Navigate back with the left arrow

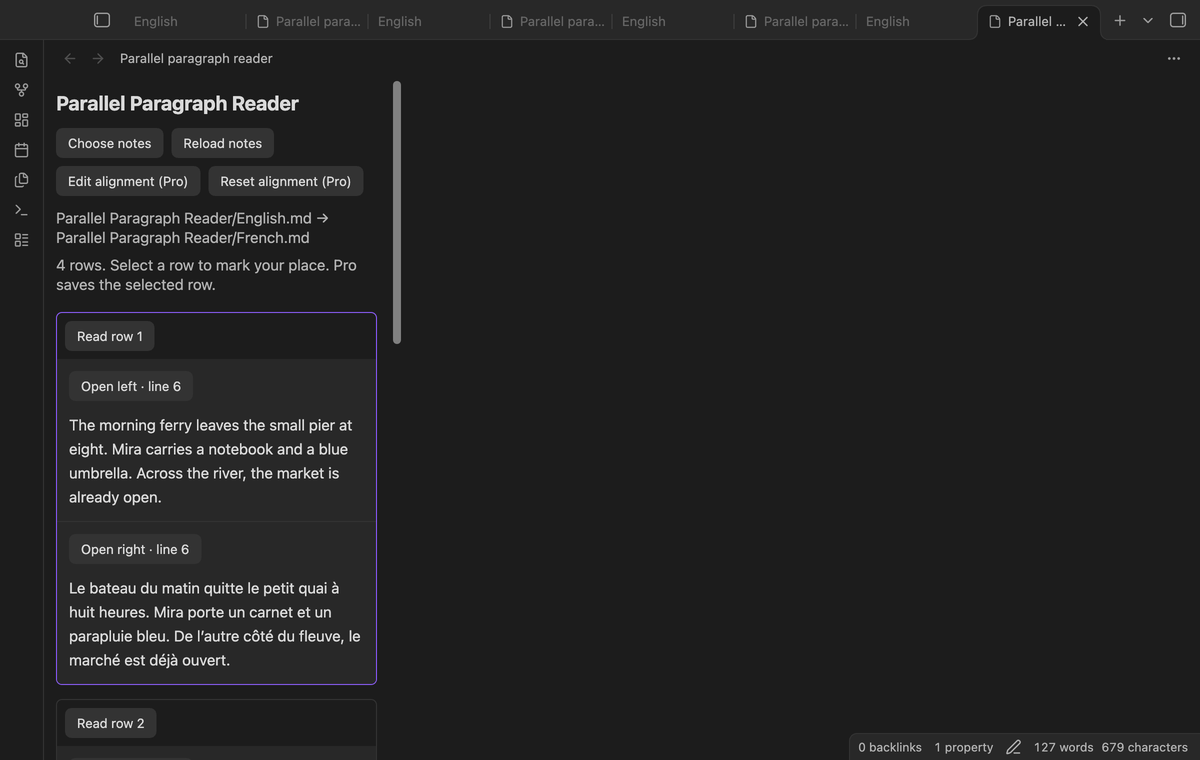pyautogui.click(x=70, y=59)
